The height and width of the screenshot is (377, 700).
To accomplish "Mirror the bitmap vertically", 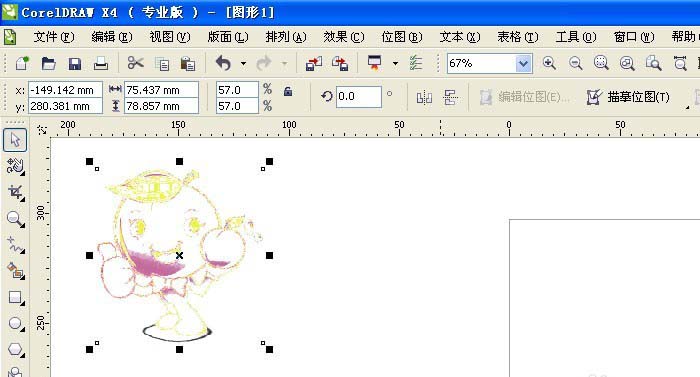I will [450, 97].
